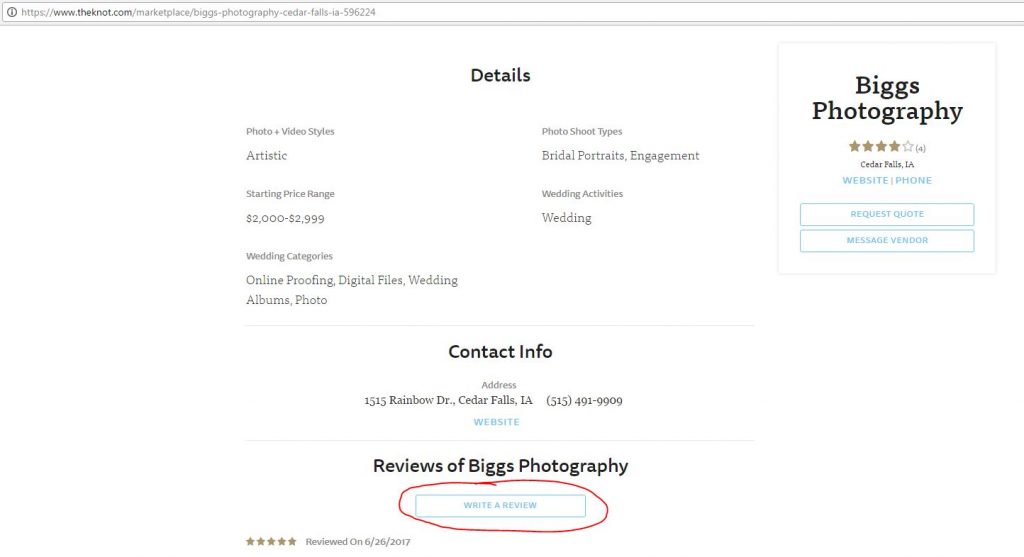The image size is (1024, 557).
Task: Click 'Online Proofing, Digital Files, Wedding' text
Action: (x=351, y=280)
